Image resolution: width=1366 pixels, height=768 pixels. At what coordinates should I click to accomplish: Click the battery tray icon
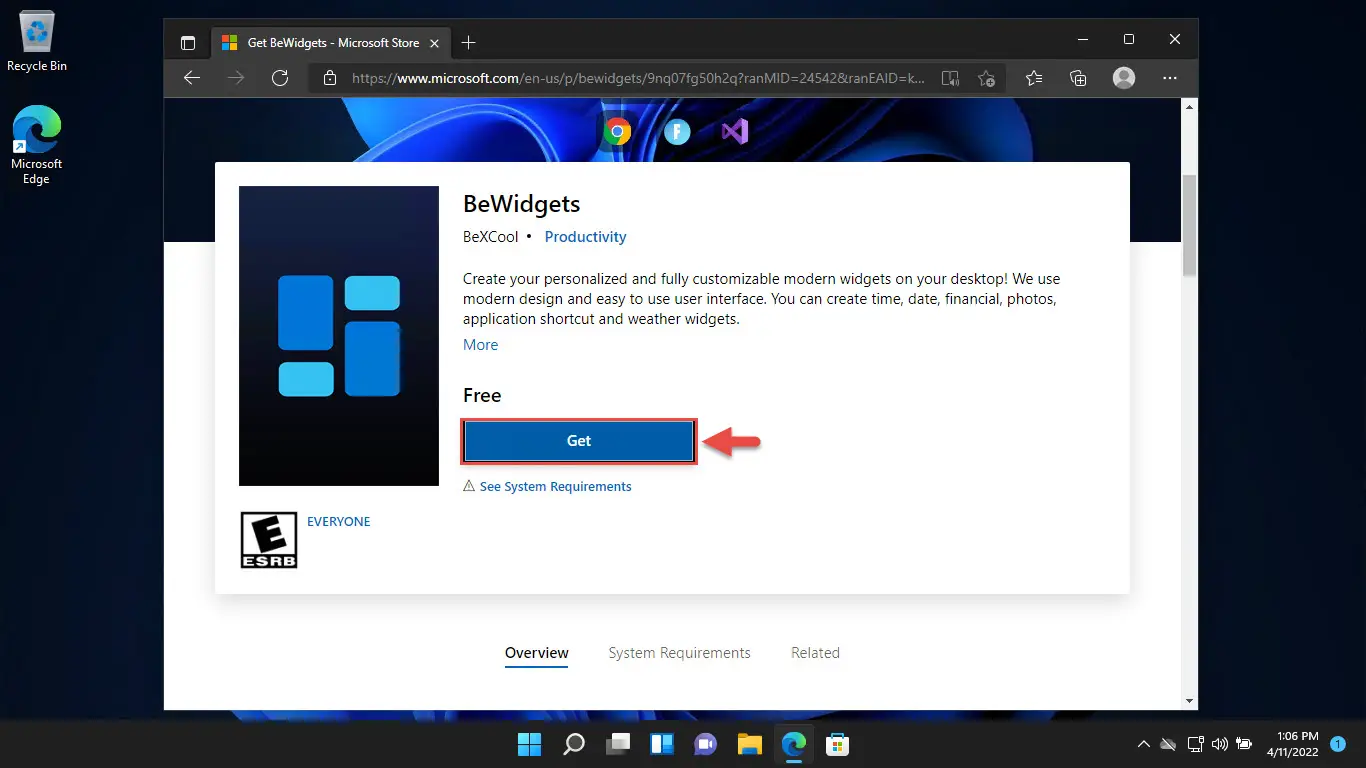click(x=1244, y=744)
